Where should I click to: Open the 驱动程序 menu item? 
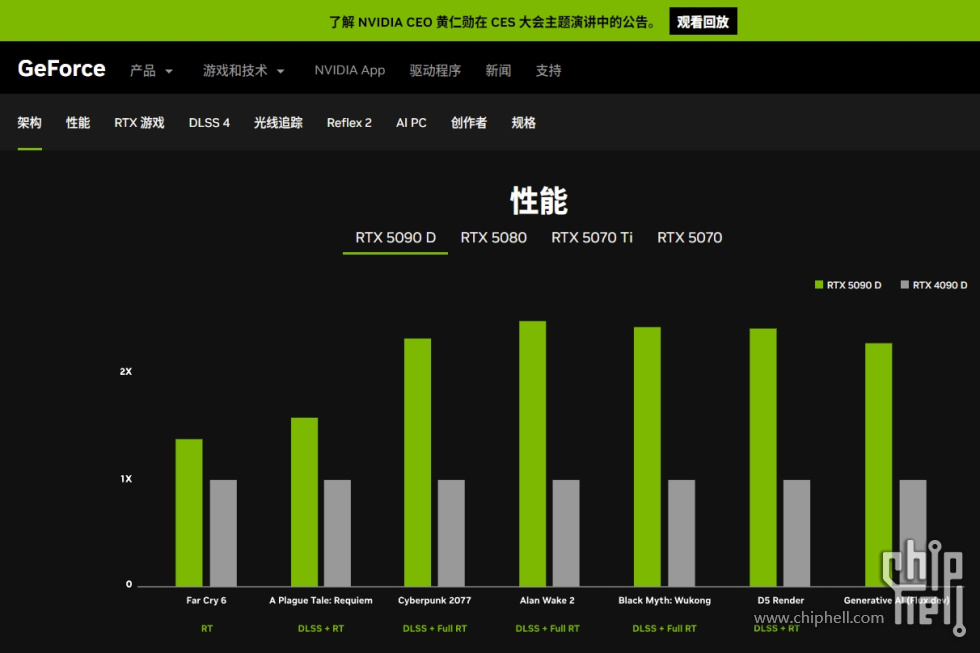tap(435, 71)
